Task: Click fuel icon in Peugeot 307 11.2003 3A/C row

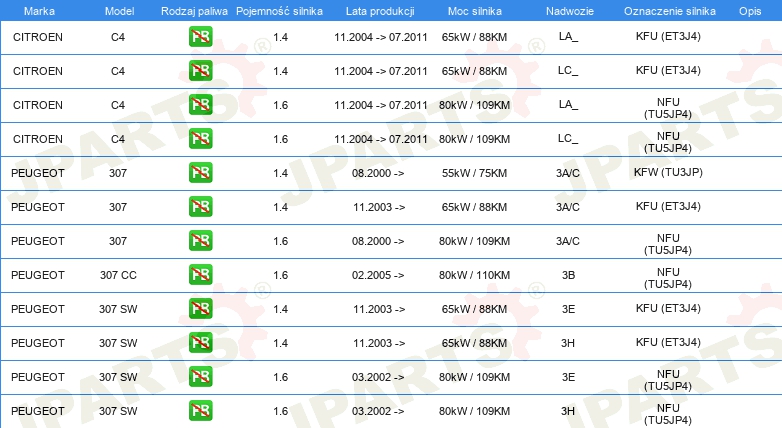Action: pyautogui.click(x=200, y=207)
